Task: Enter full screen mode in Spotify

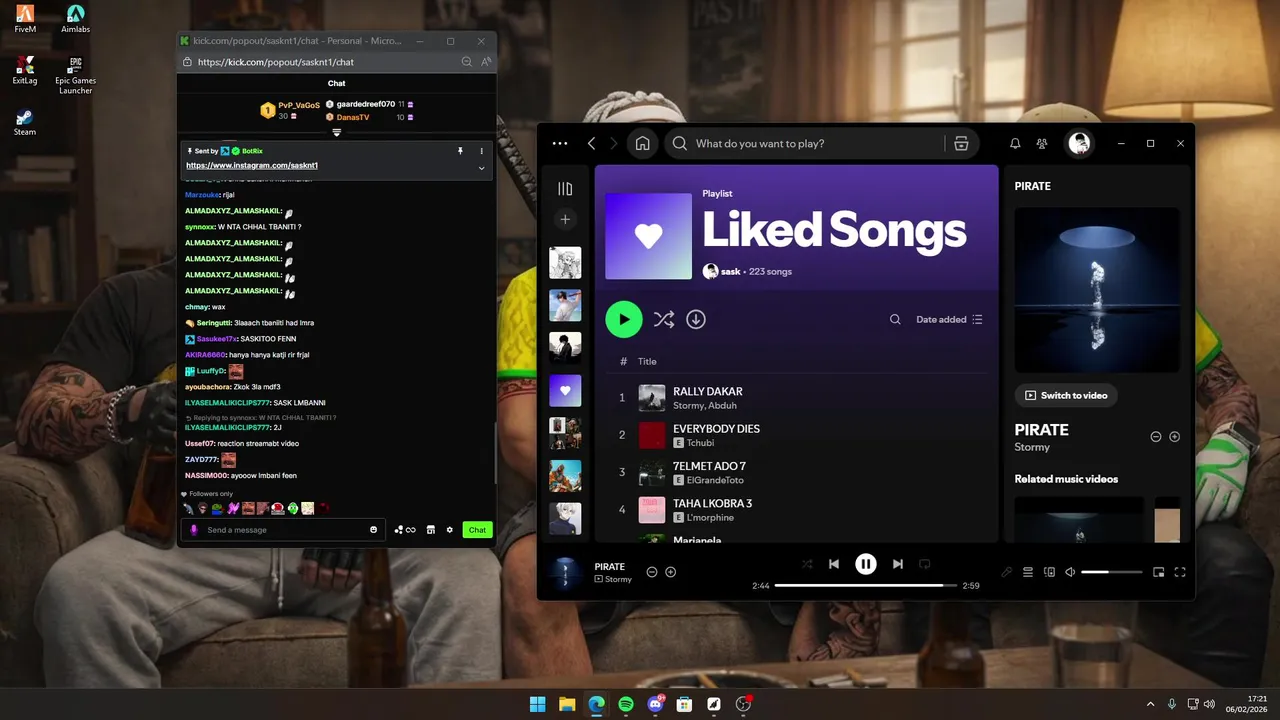Action: pyautogui.click(x=1180, y=572)
